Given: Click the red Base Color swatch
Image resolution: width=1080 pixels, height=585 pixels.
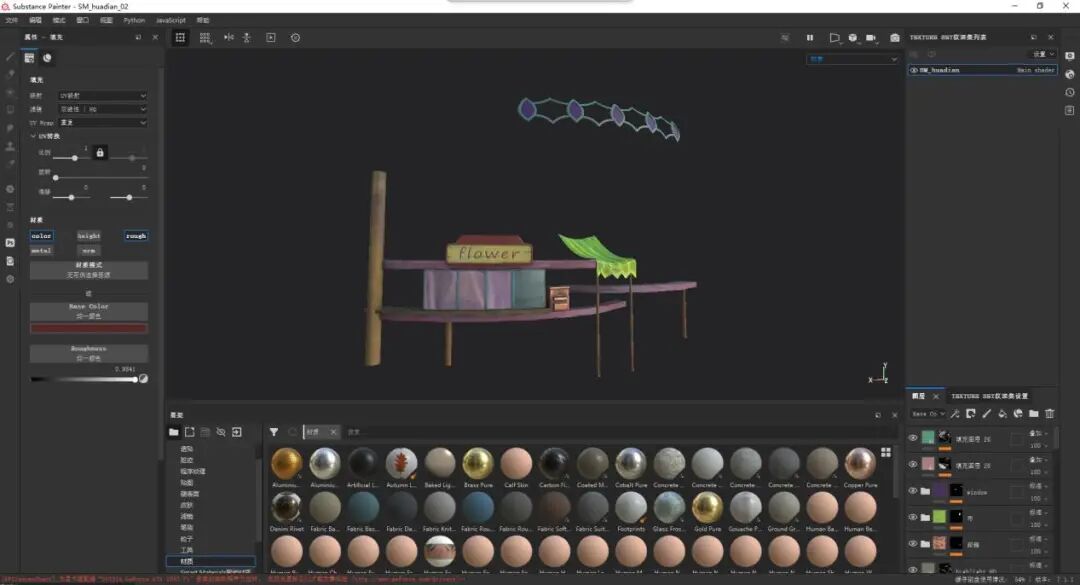Looking at the screenshot, I should coord(89,329).
